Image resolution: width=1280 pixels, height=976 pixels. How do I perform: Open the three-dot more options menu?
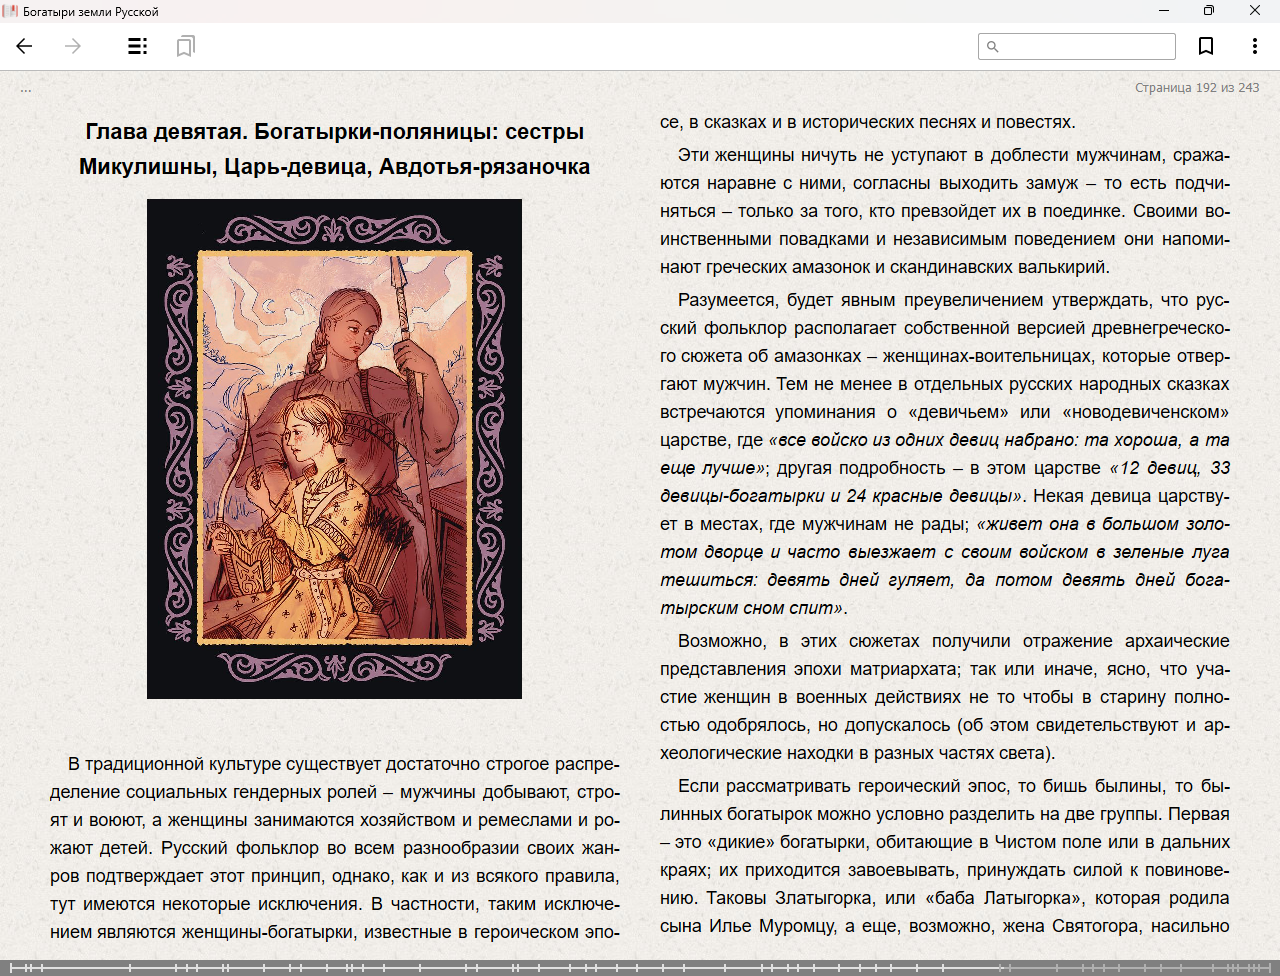click(x=1254, y=46)
